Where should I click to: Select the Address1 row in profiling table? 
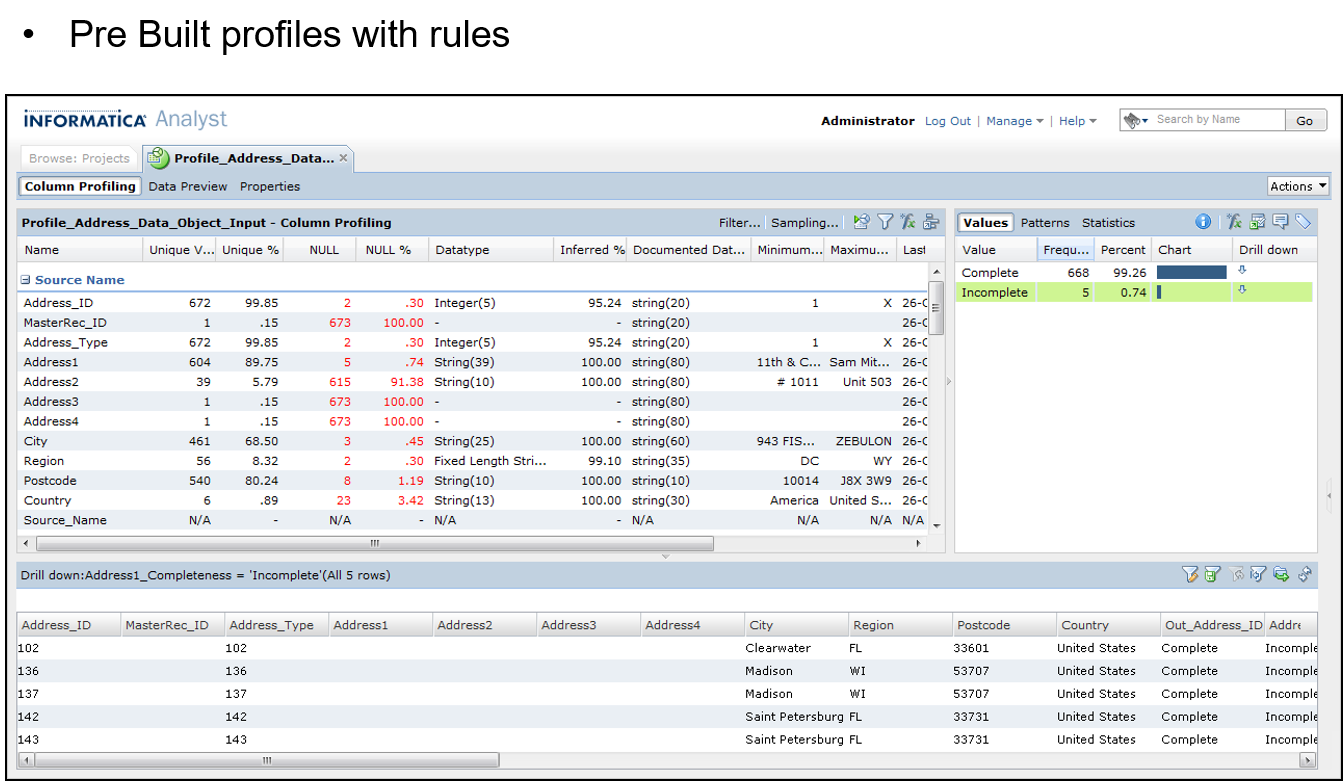click(x=472, y=362)
